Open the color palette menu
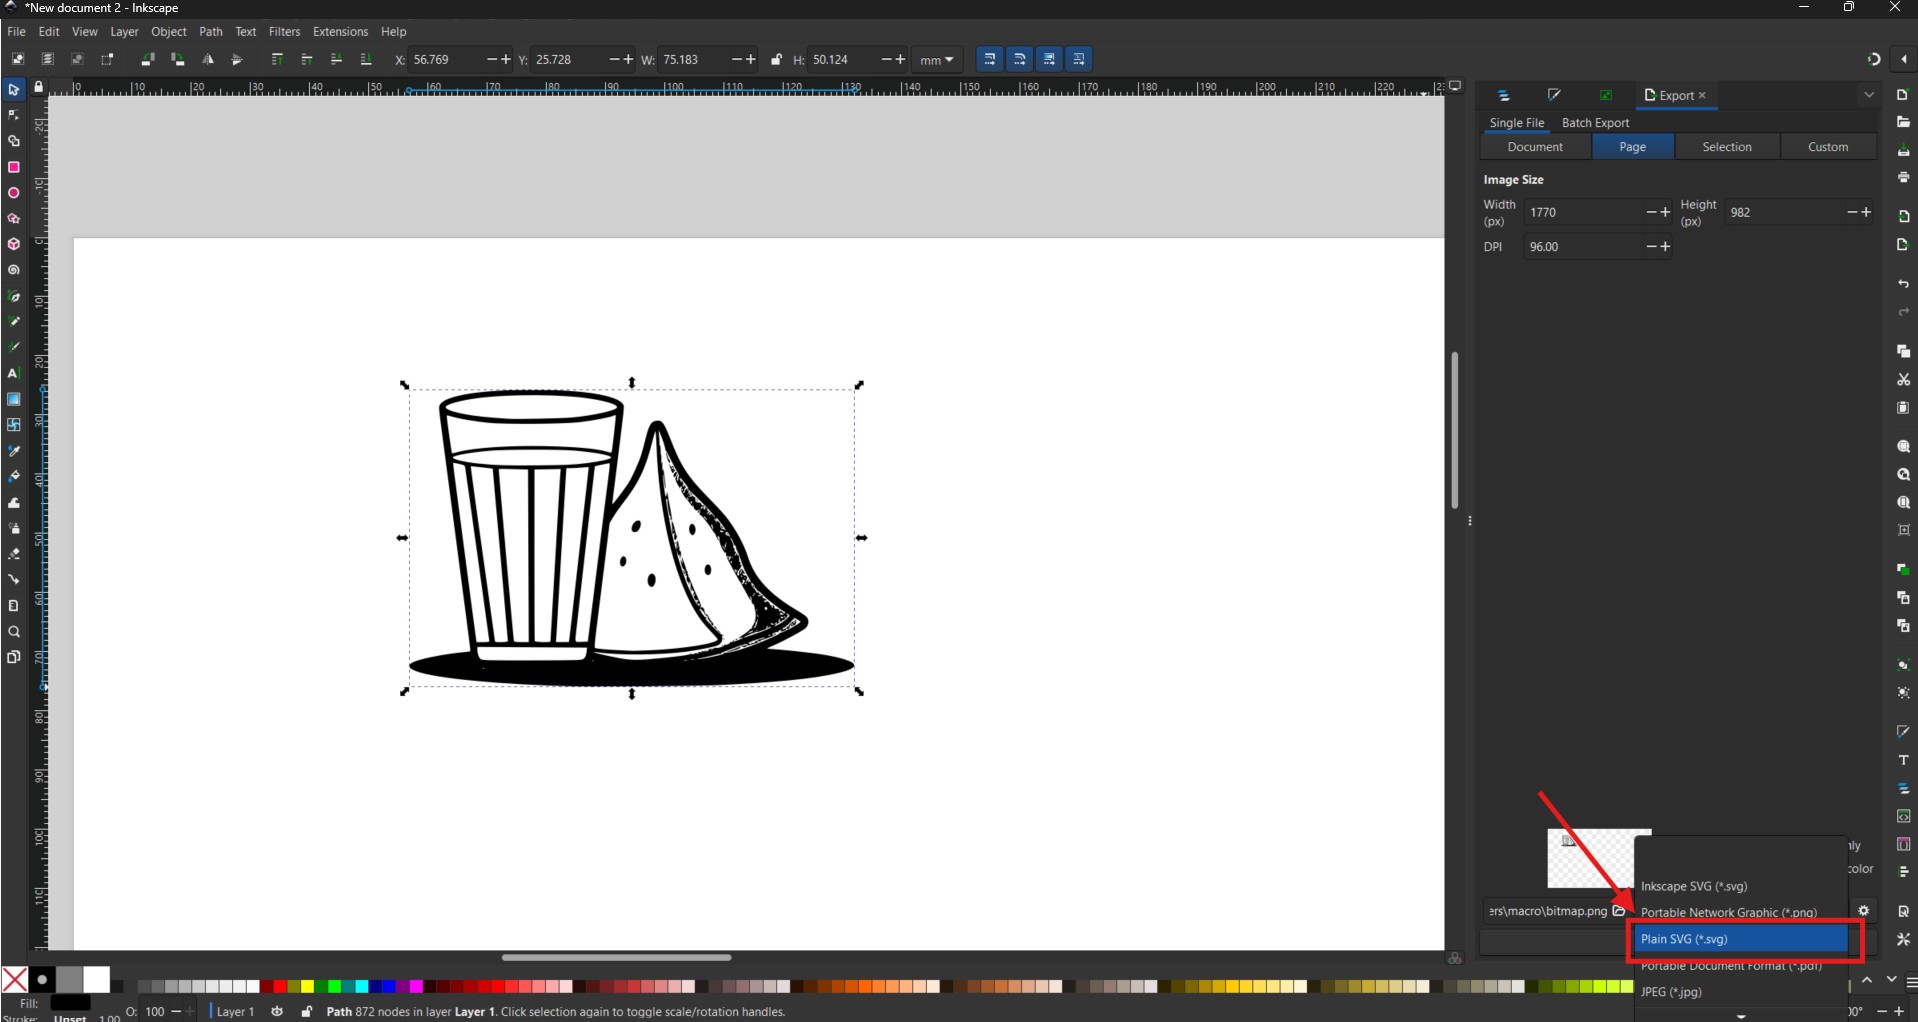Screen dimensions: 1918x1022 click(x=1911, y=982)
